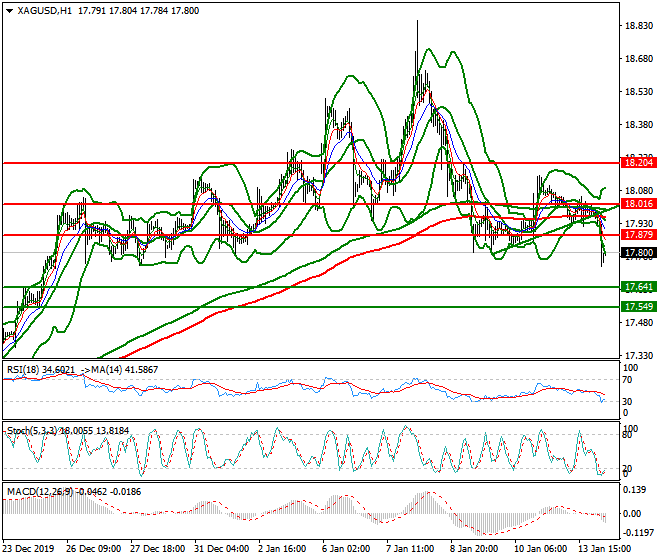
Task: Click the 18.830 value on price axis
Action: [636, 26]
